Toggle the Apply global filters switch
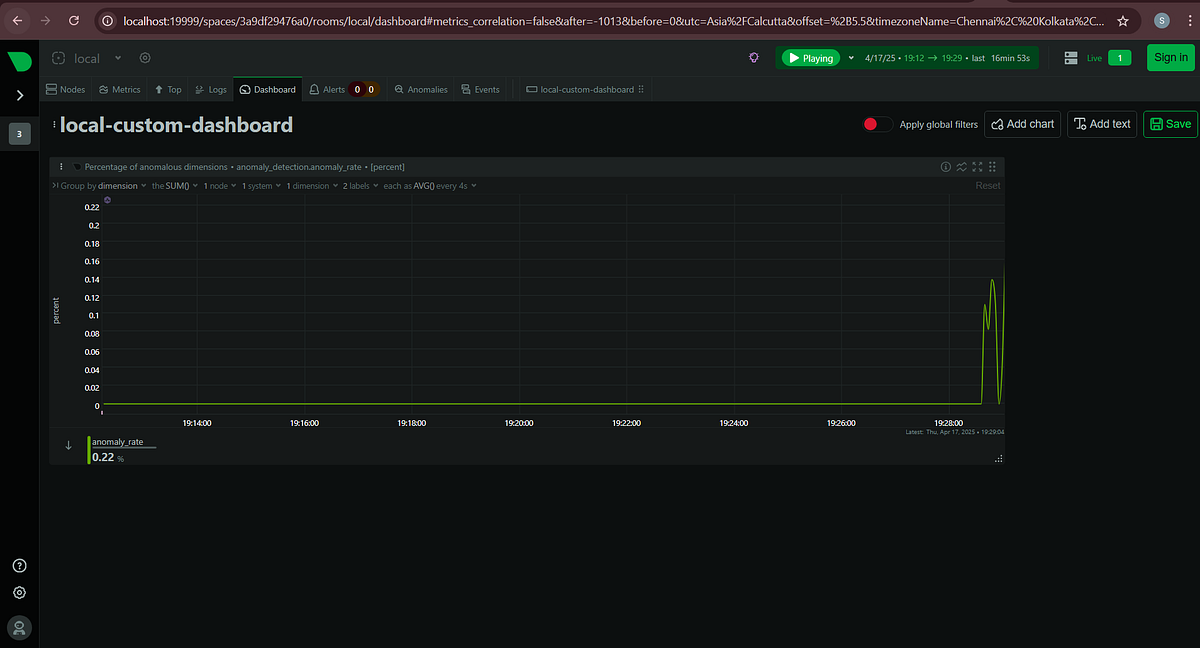 click(x=876, y=124)
